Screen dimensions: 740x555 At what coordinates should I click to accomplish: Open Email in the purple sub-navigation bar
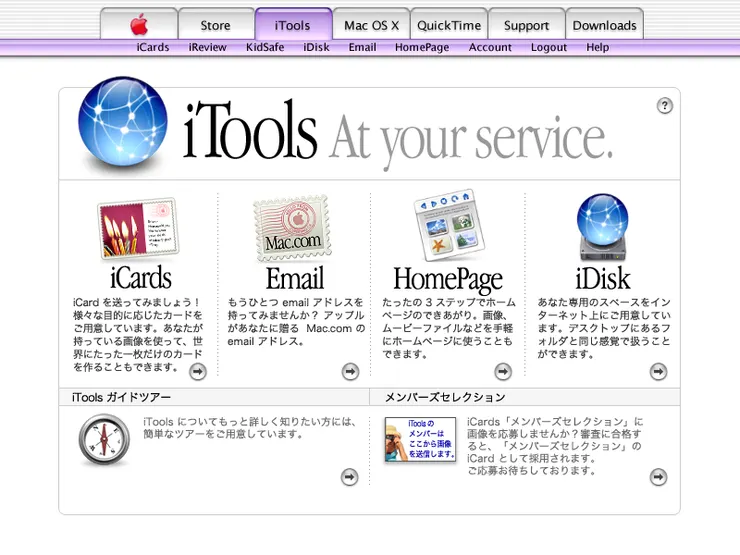(x=362, y=47)
